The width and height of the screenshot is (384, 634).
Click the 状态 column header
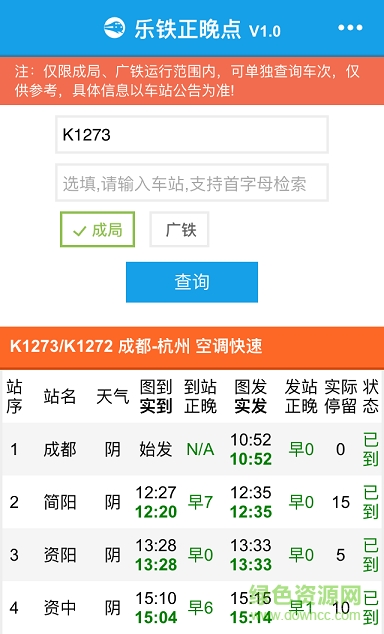[x=370, y=396]
